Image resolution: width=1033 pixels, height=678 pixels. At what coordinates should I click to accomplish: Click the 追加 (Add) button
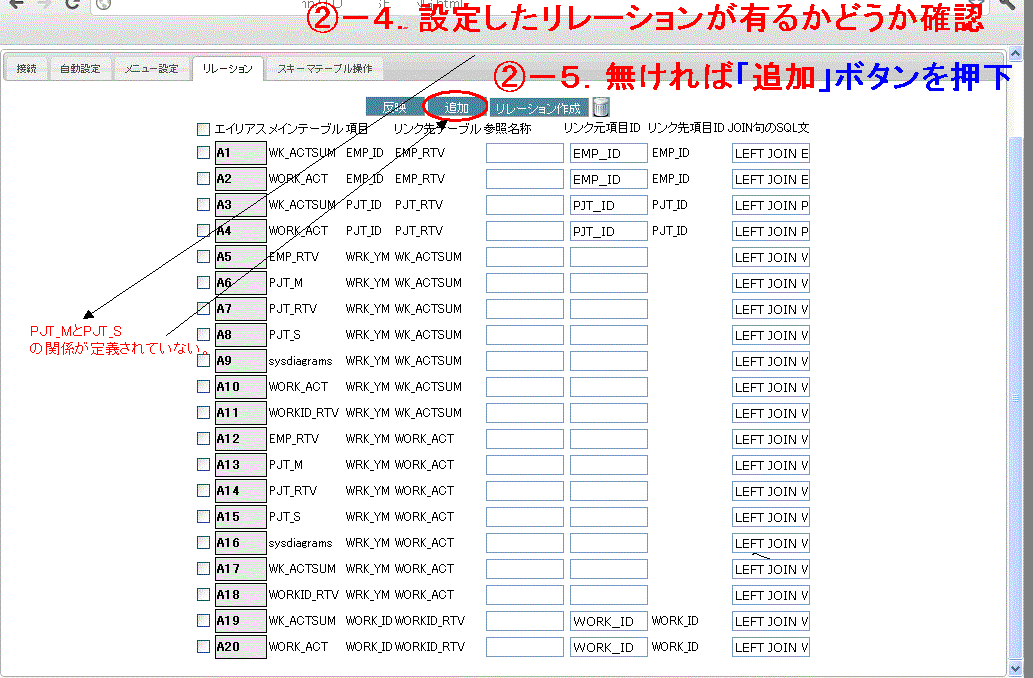456,107
